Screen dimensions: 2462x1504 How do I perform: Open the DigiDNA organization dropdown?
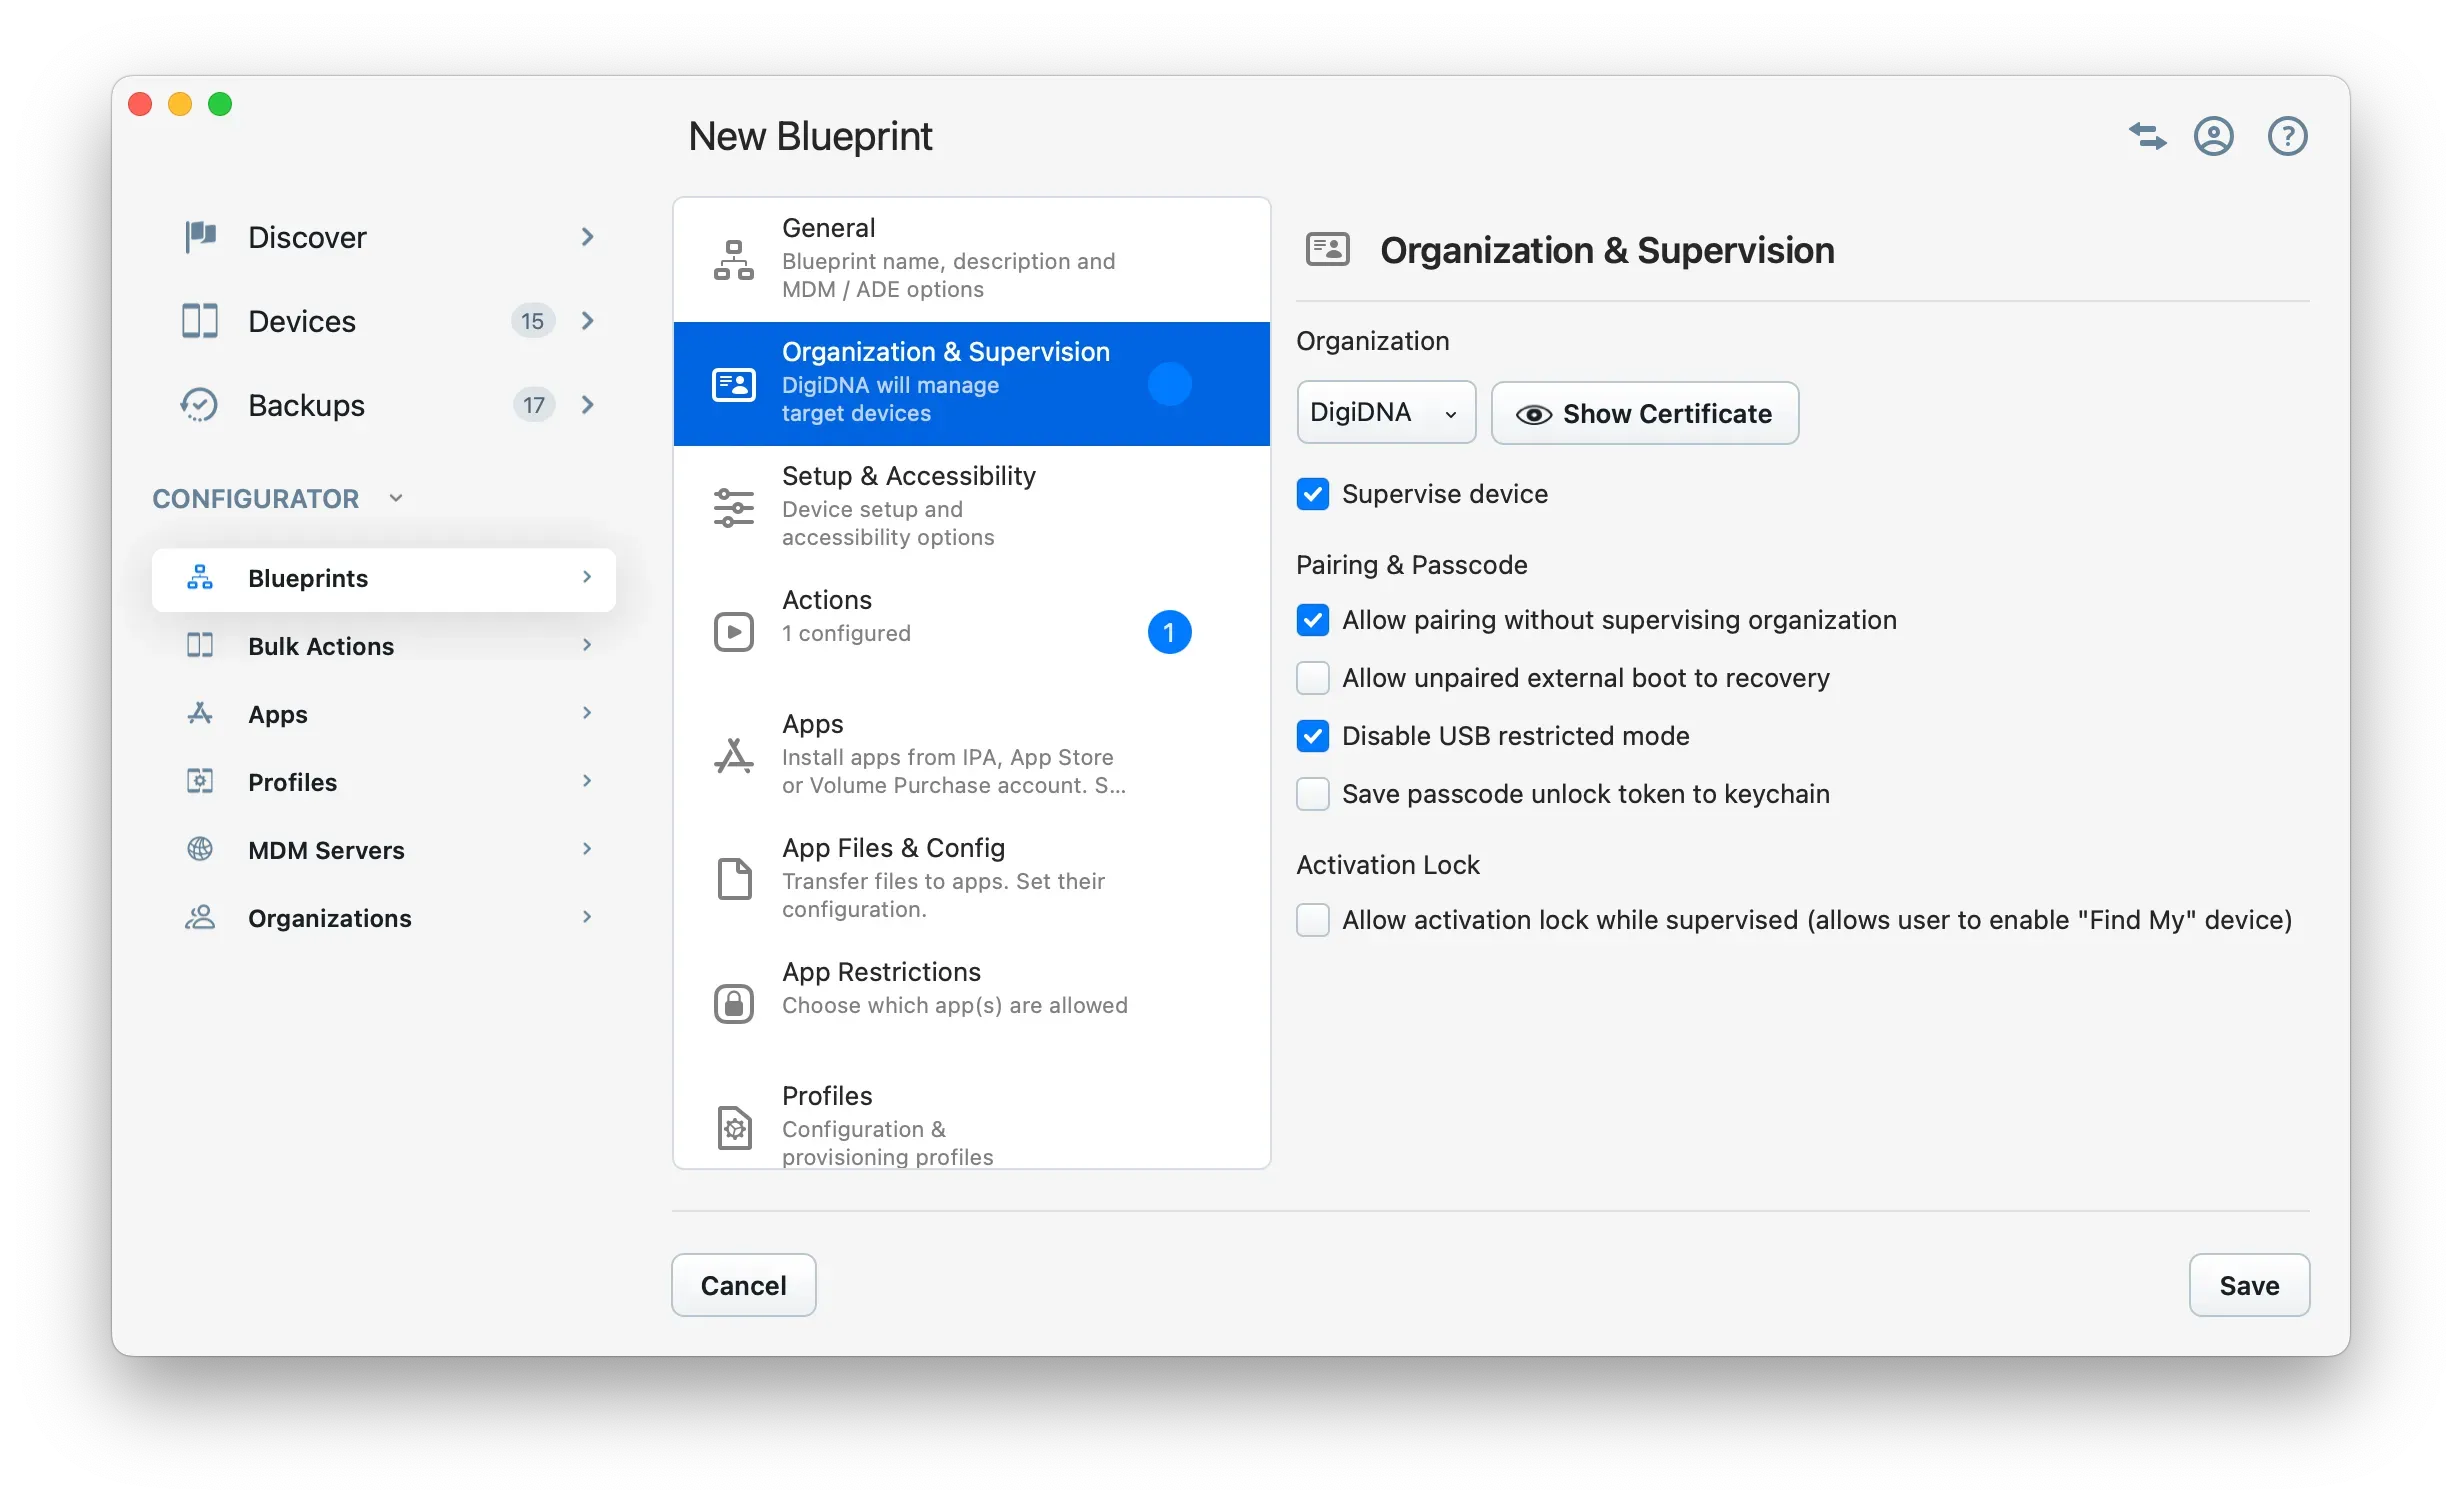tap(1385, 412)
